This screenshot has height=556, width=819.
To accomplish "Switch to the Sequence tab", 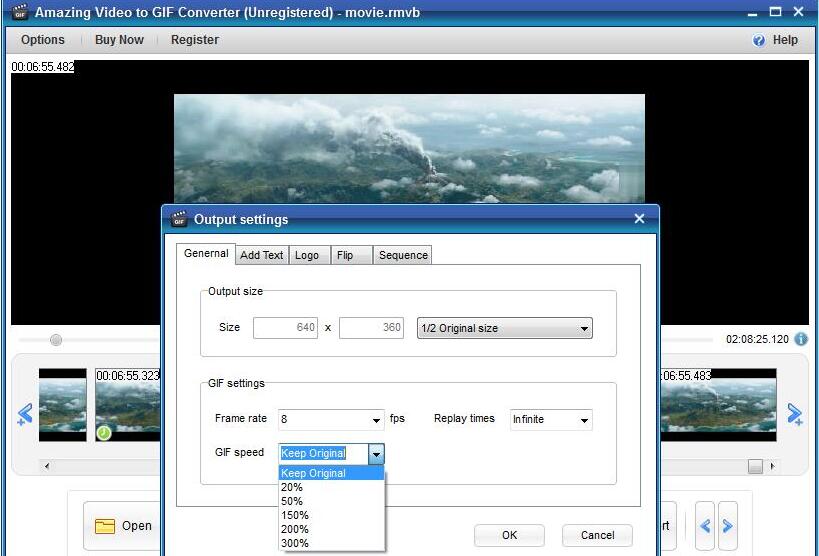I will click(403, 255).
